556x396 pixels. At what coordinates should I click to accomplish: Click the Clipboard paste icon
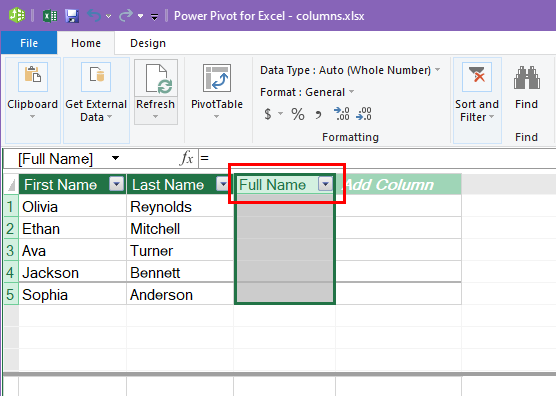click(33, 77)
